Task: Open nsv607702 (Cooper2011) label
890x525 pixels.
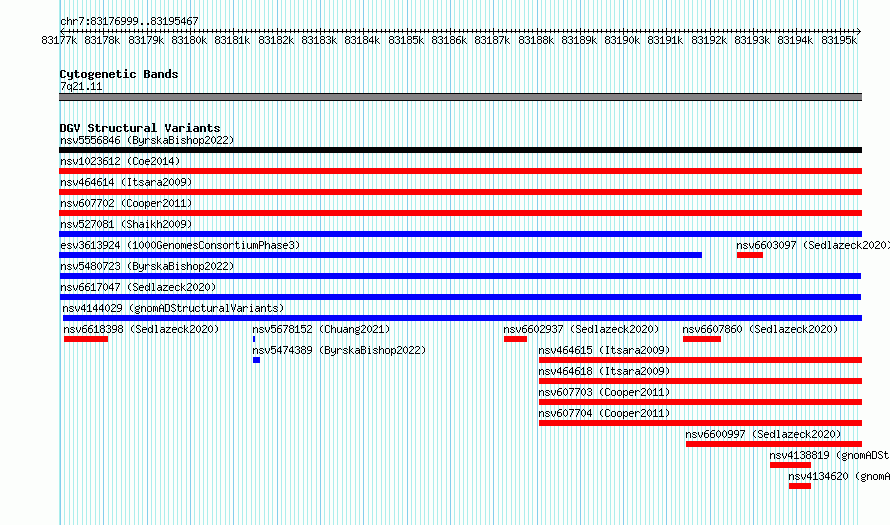Action: point(126,203)
